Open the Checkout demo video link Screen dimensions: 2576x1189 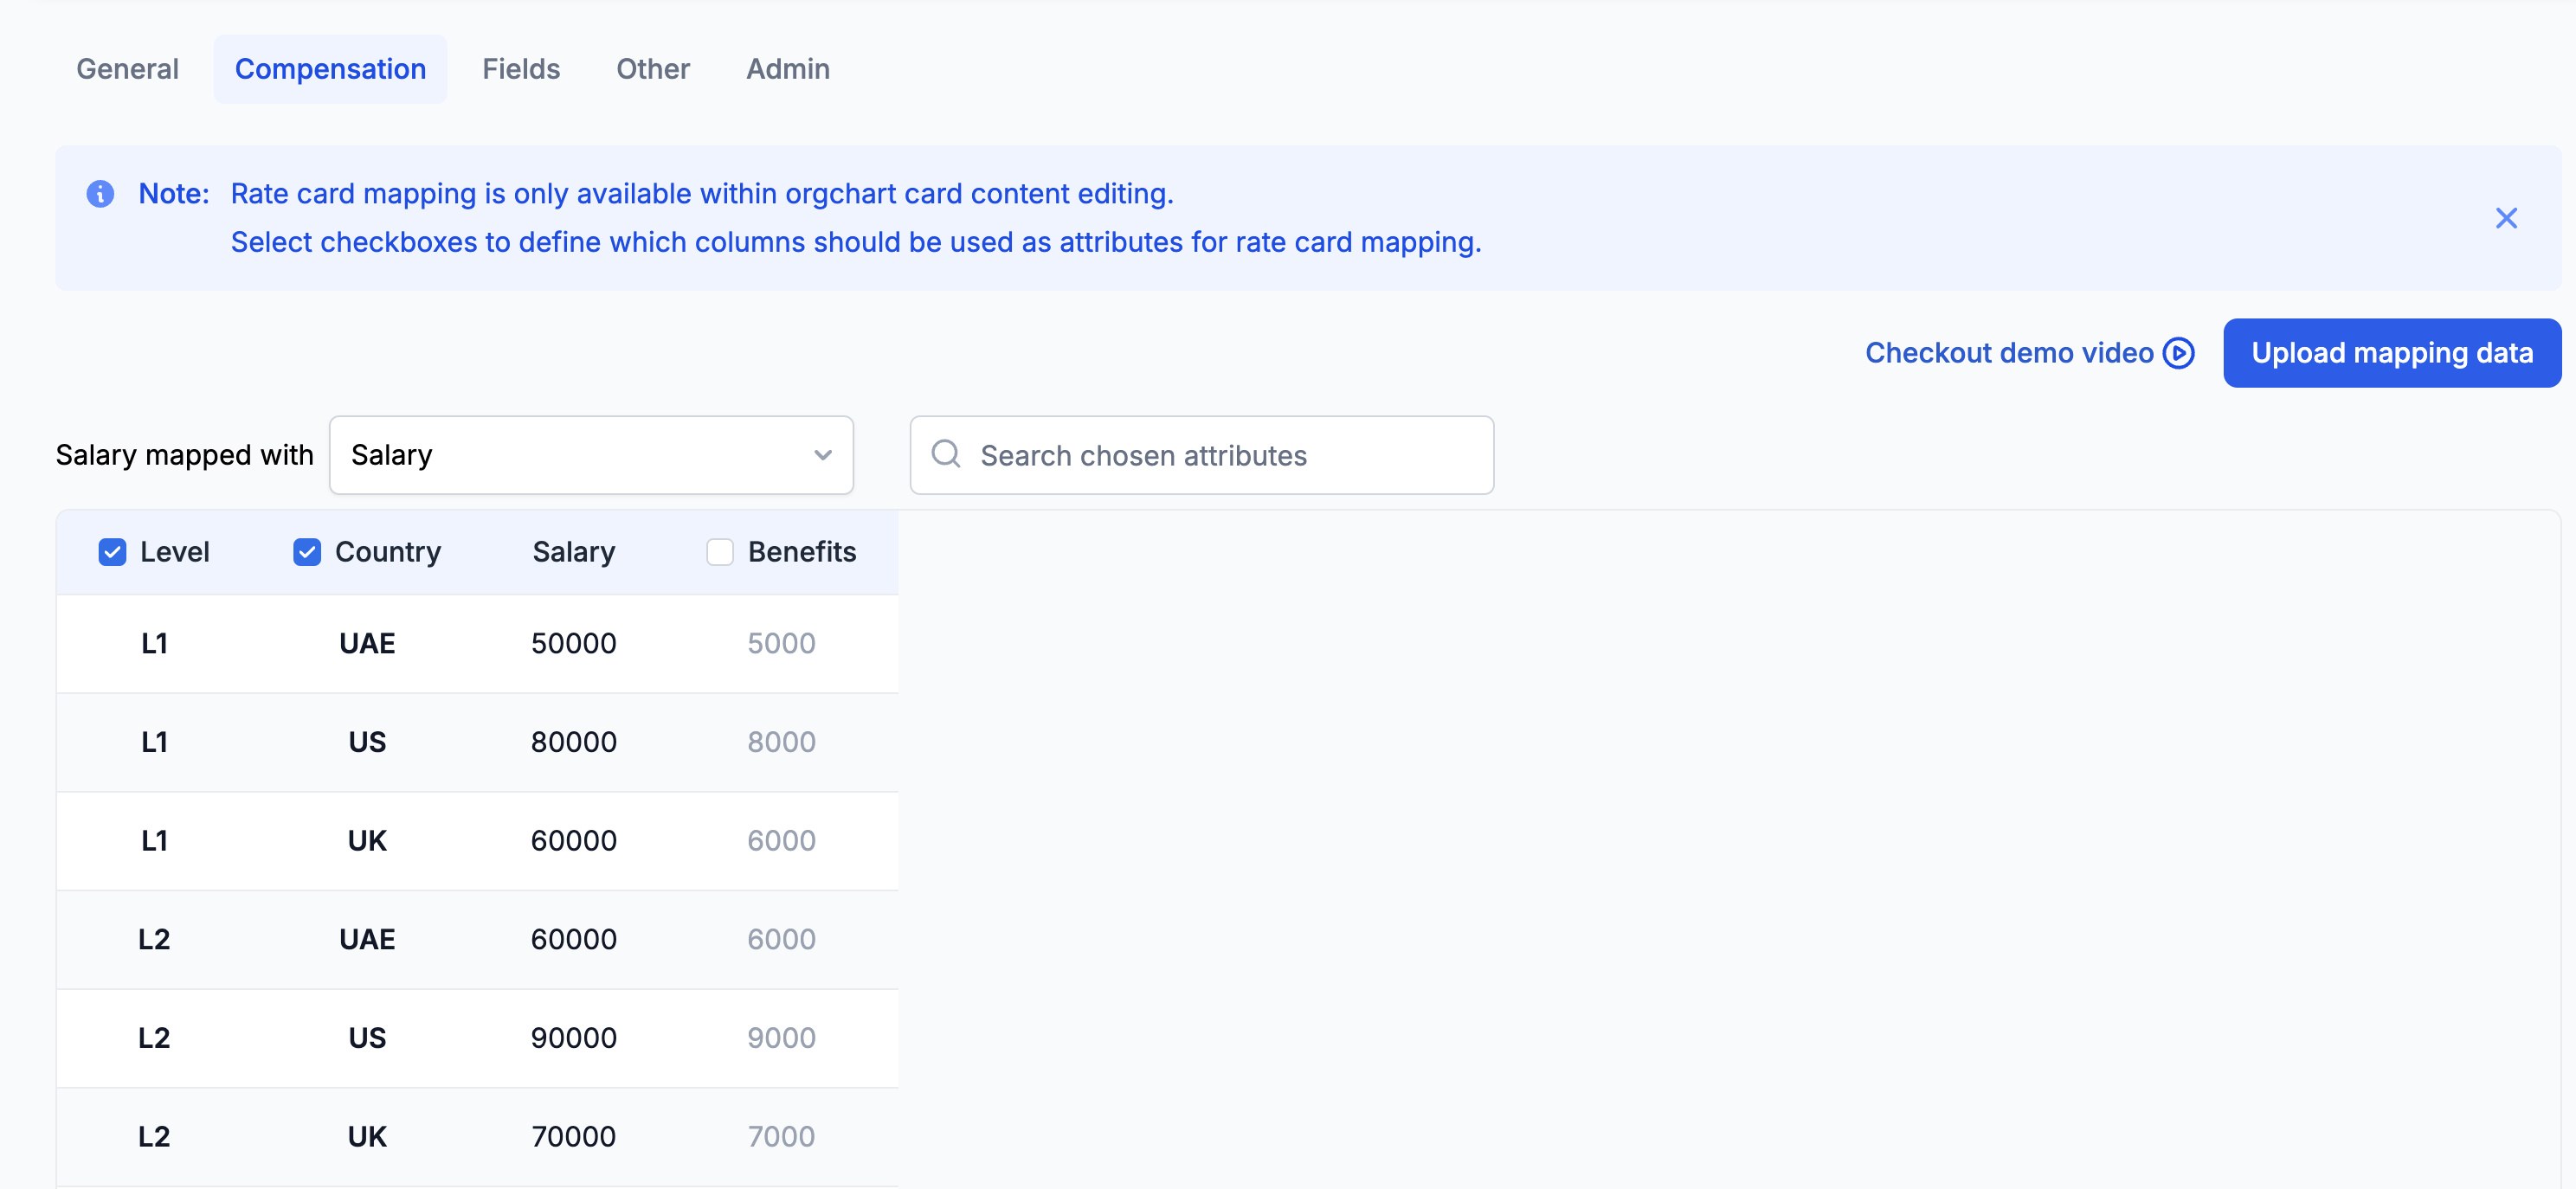click(x=2008, y=353)
